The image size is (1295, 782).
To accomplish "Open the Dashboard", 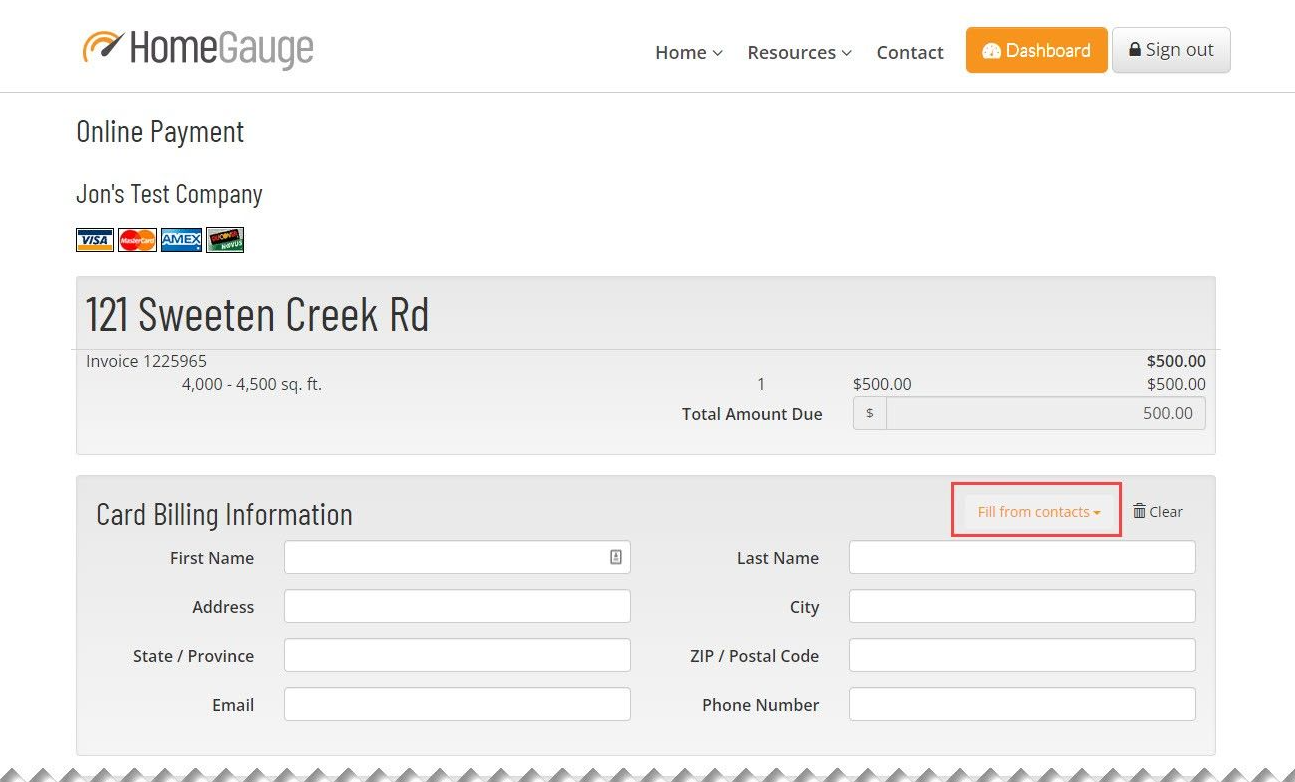I will pyautogui.click(x=1036, y=50).
